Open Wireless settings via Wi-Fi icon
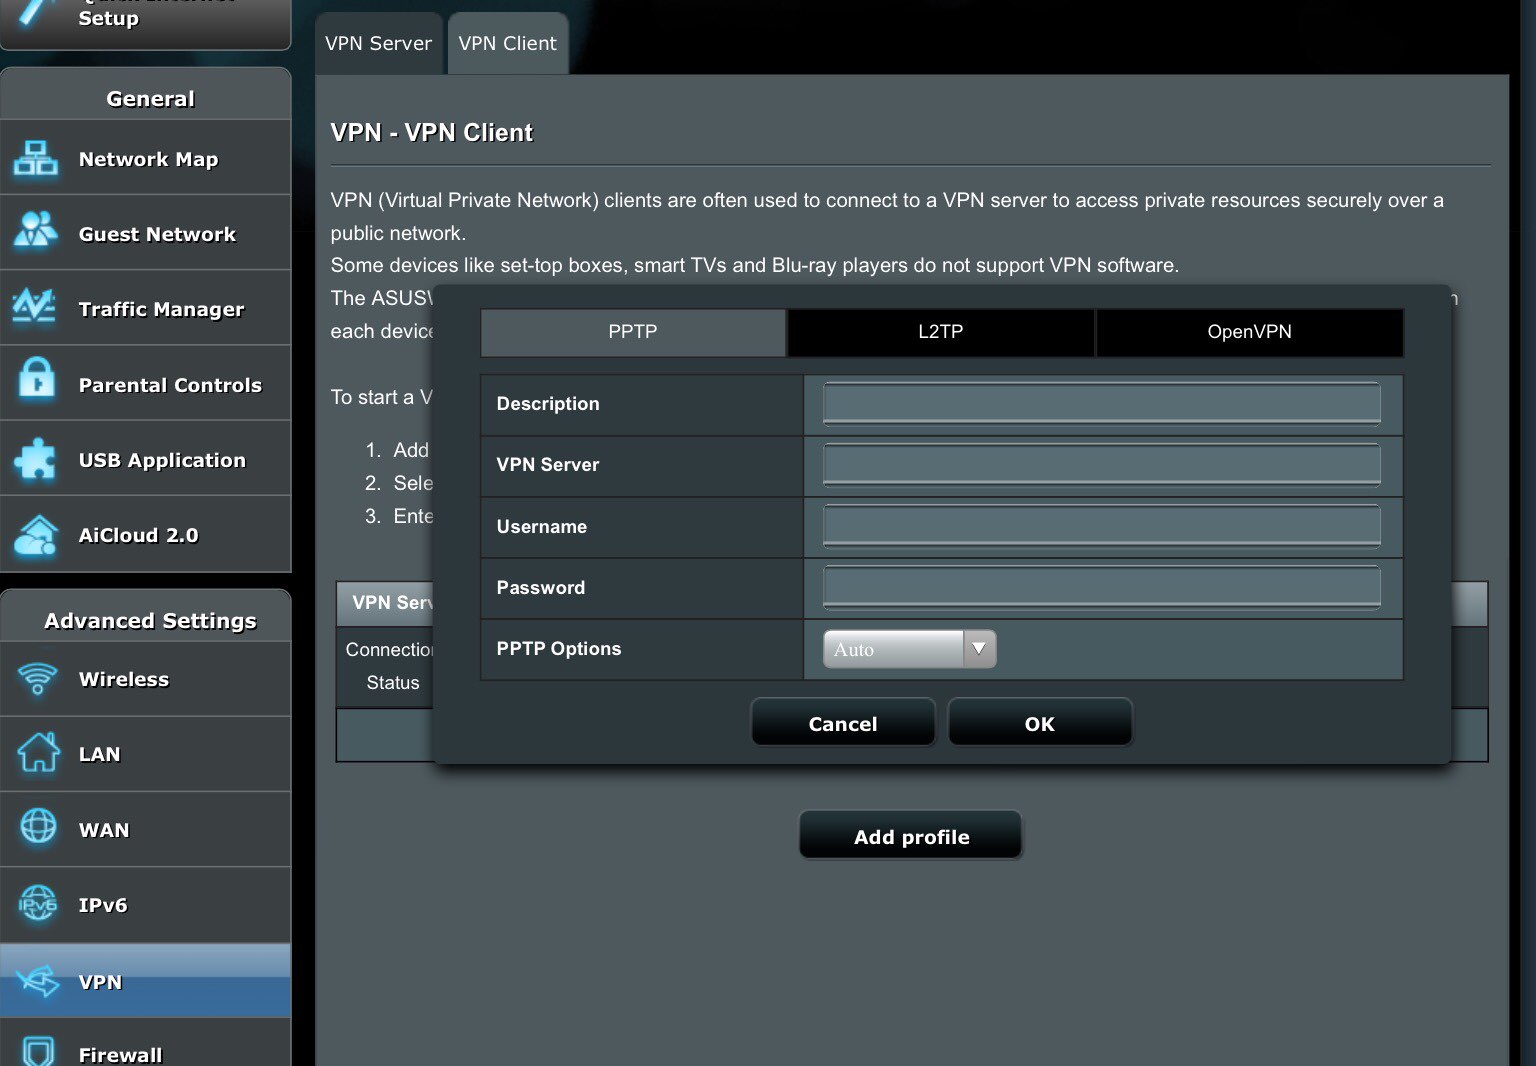The width and height of the screenshot is (1536, 1066). (38, 679)
